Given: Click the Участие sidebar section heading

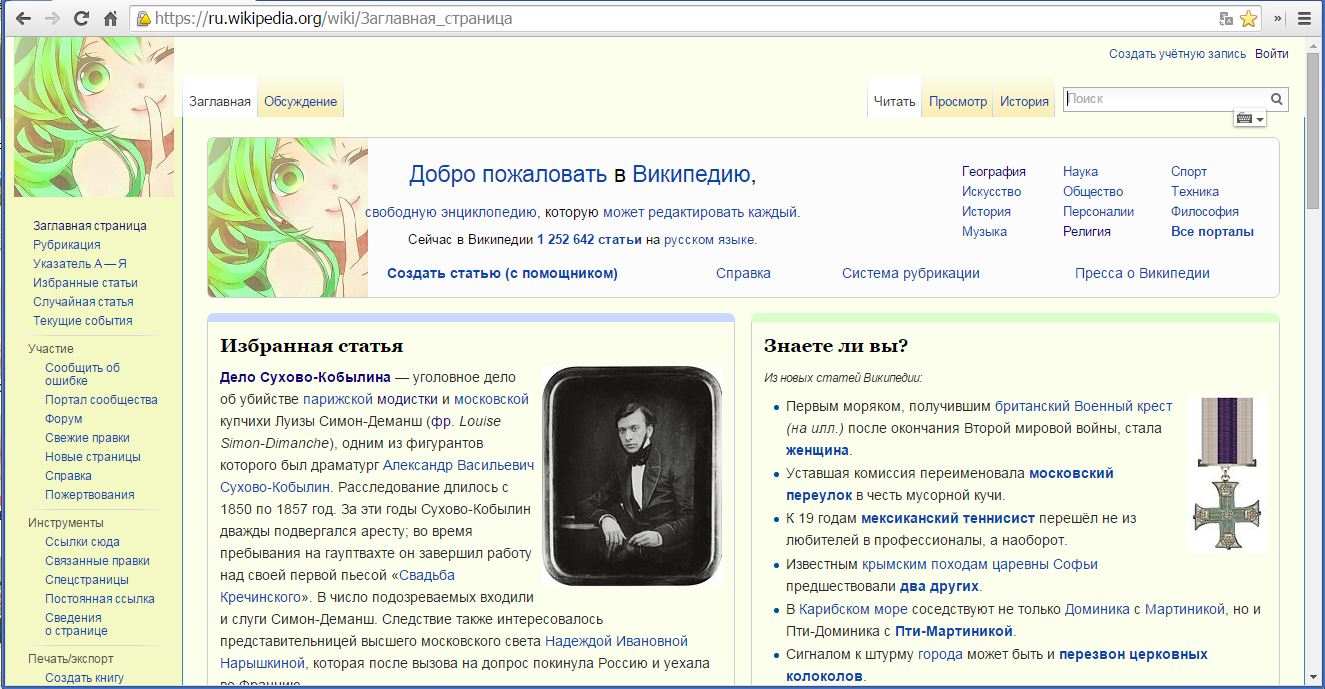Looking at the screenshot, I should click(50, 349).
